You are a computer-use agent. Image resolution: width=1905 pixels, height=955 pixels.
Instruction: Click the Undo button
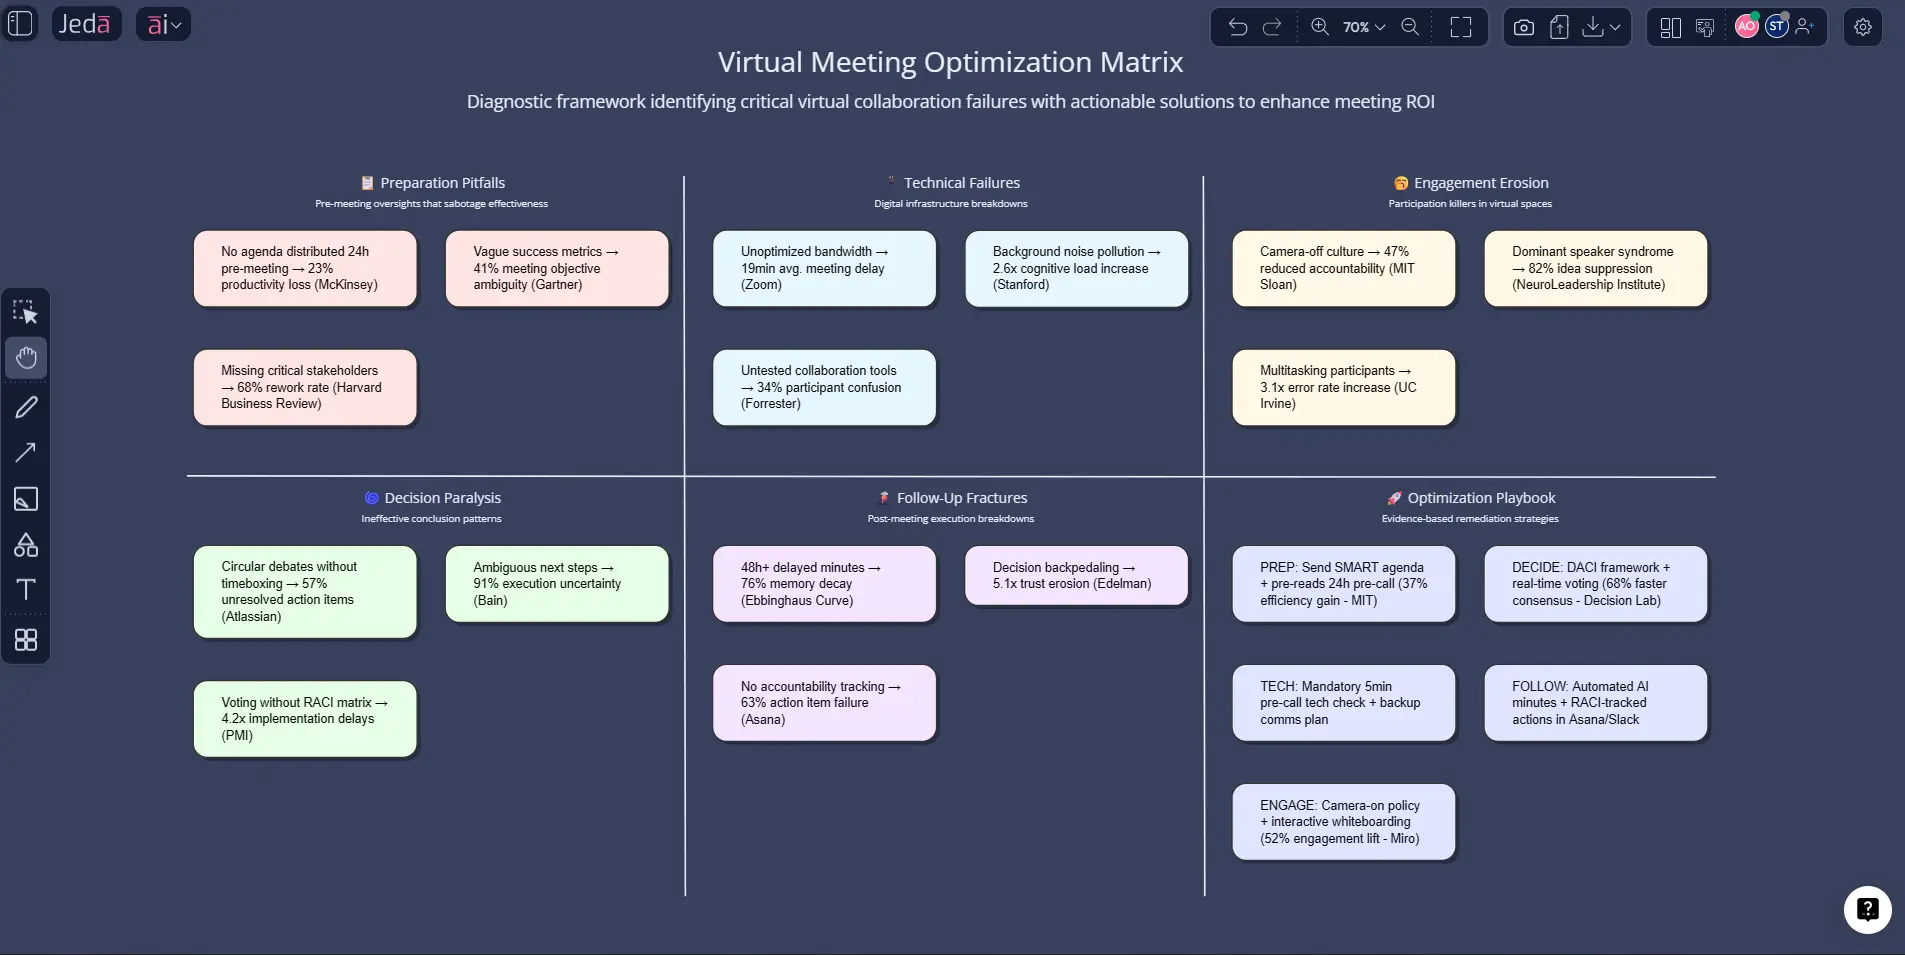(x=1238, y=27)
